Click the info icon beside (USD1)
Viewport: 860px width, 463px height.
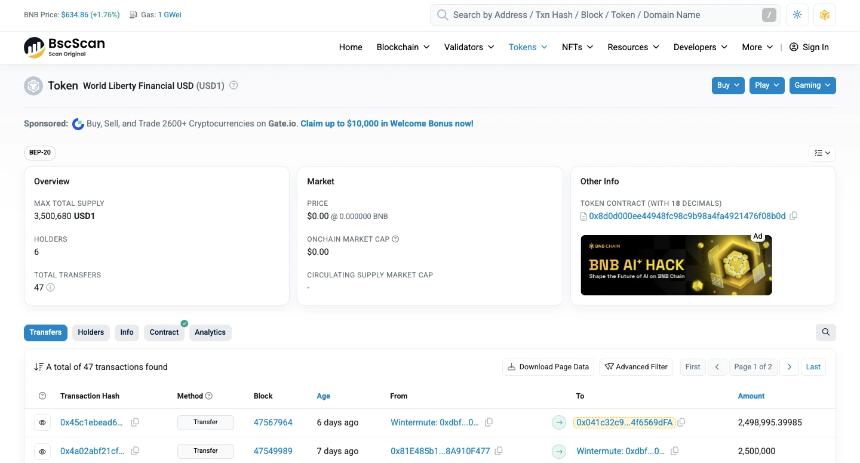[x=234, y=85]
